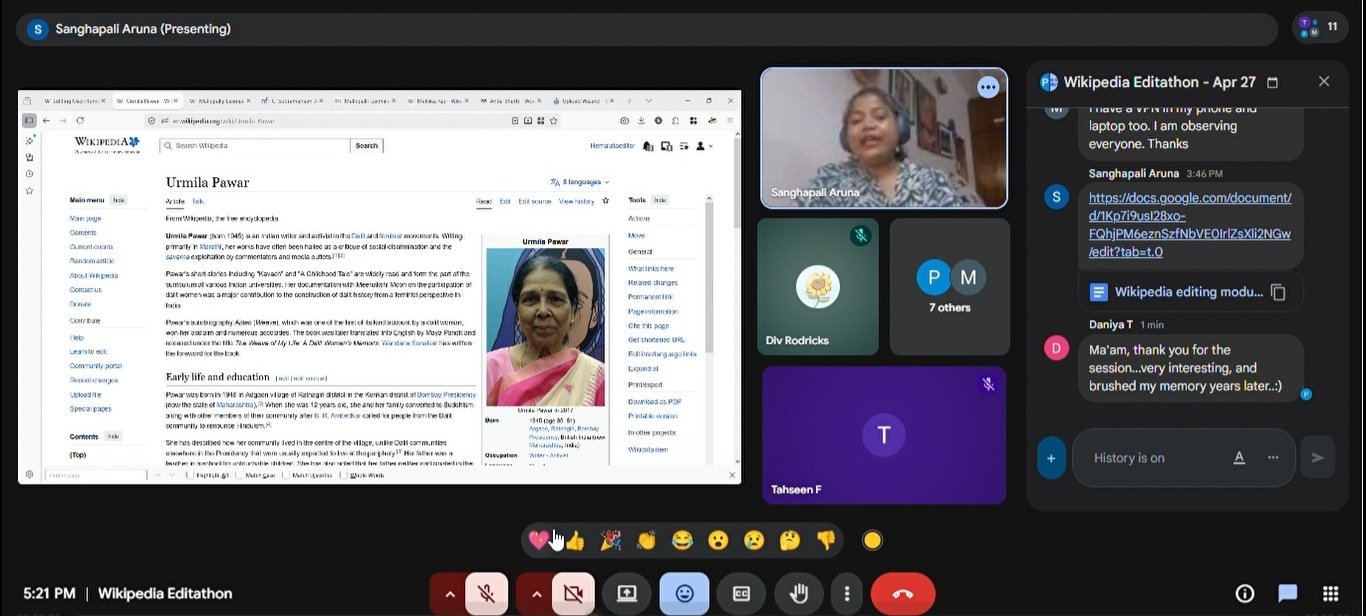Click Wikipedia Search button in shared screen
1366x616 pixels.
point(367,146)
